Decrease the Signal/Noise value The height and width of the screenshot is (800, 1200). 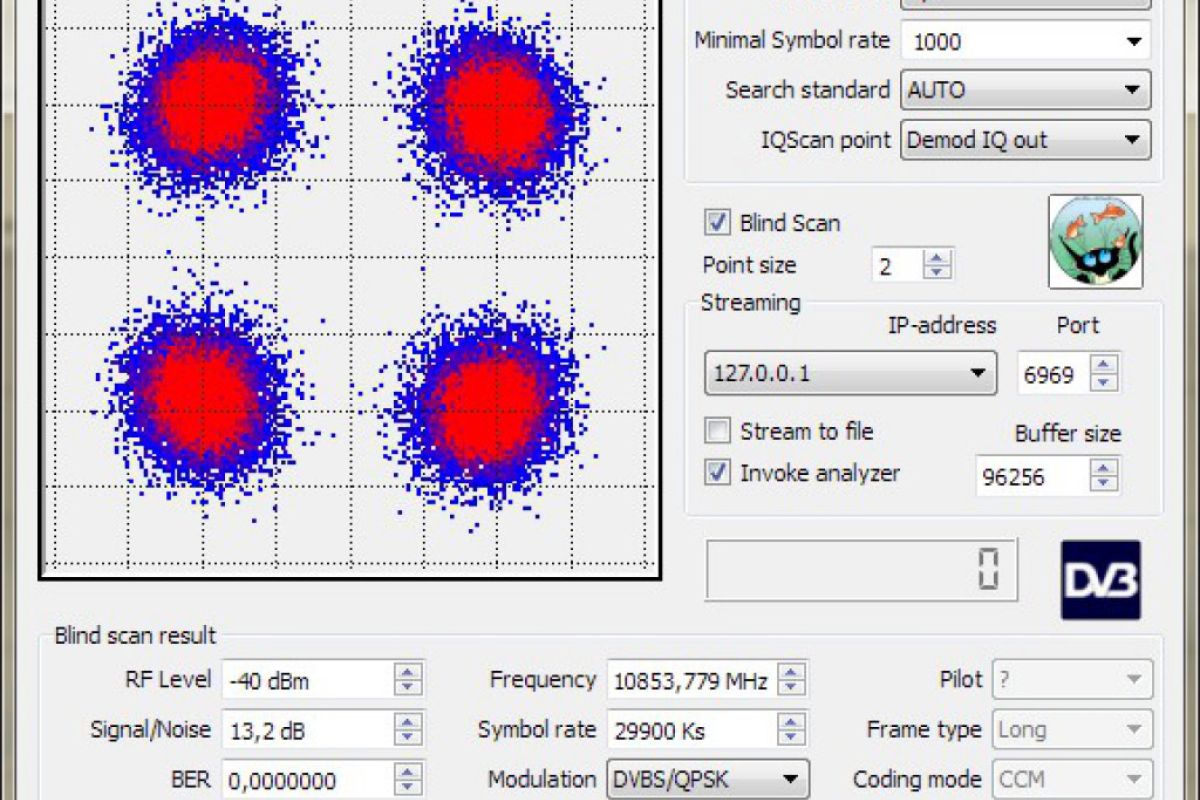407,738
